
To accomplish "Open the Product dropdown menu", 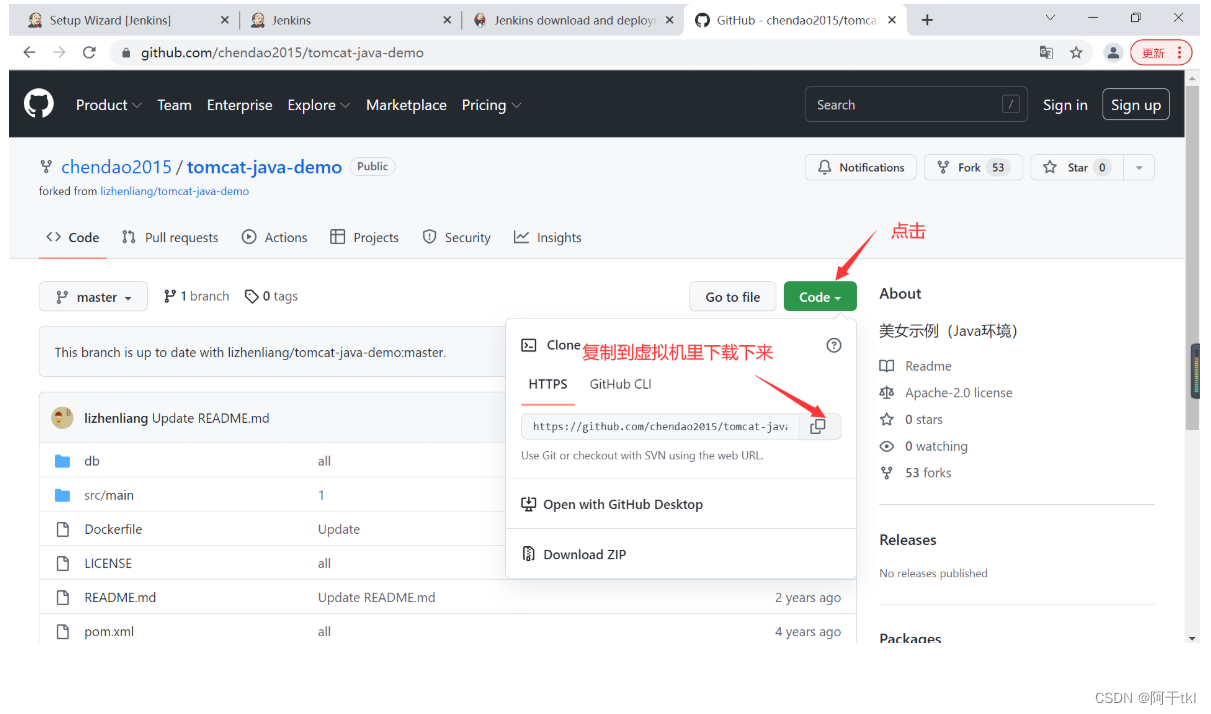I will 109,105.
